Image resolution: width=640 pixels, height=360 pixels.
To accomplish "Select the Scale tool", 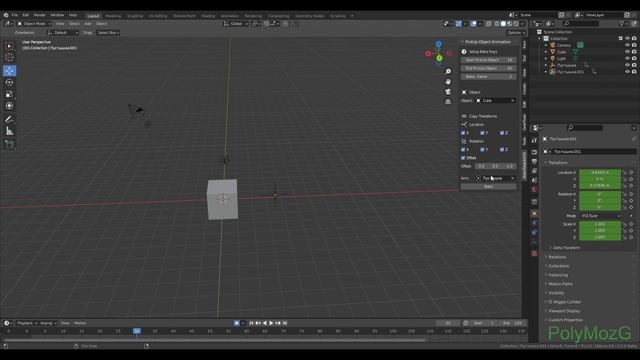I will coord(9,94).
